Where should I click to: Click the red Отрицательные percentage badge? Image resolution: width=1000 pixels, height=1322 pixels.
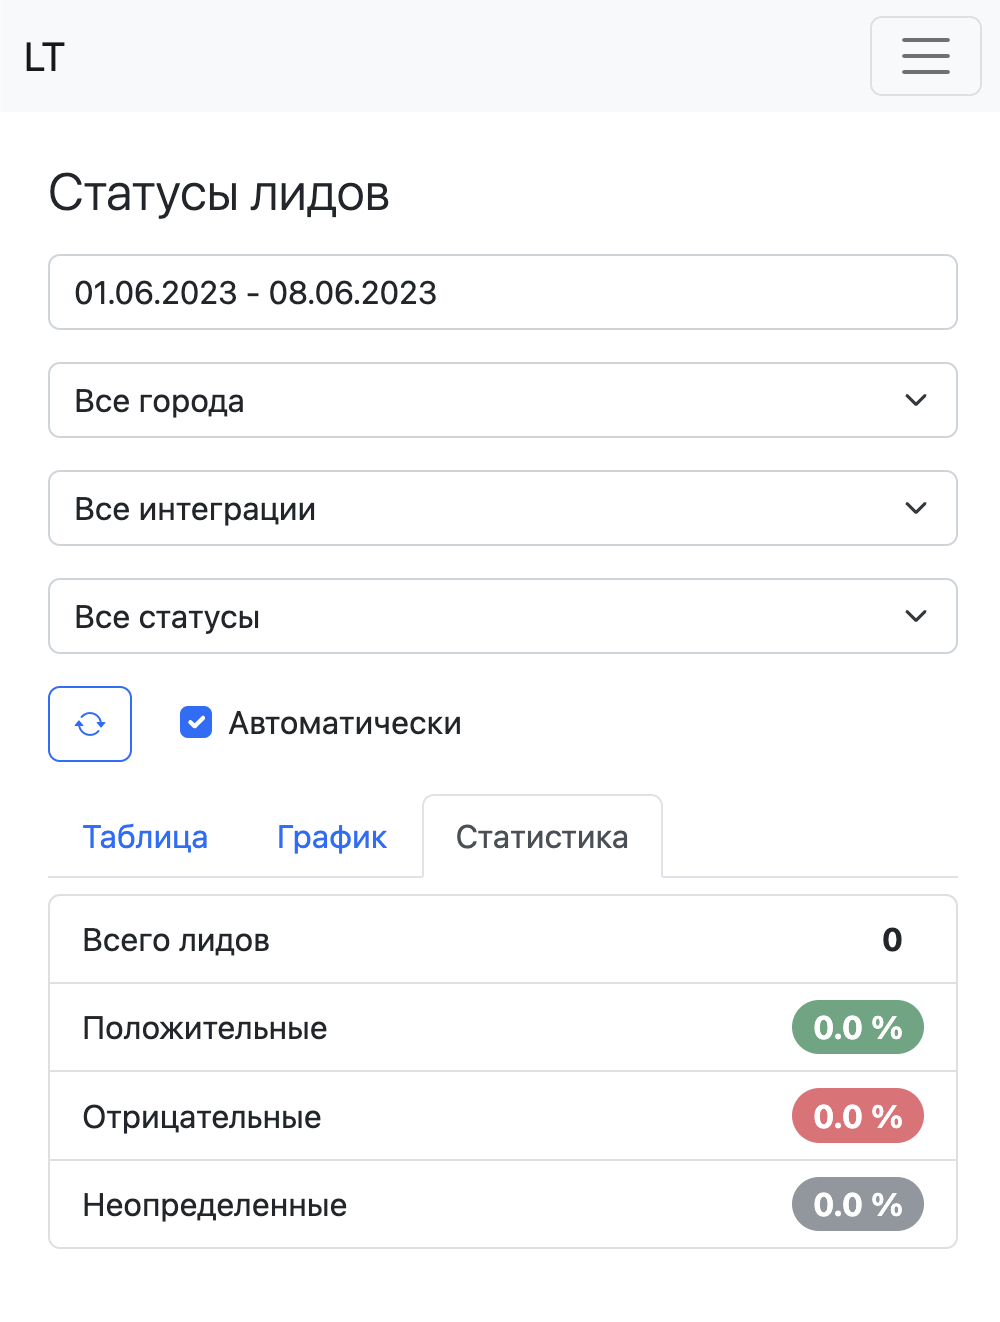[857, 1116]
